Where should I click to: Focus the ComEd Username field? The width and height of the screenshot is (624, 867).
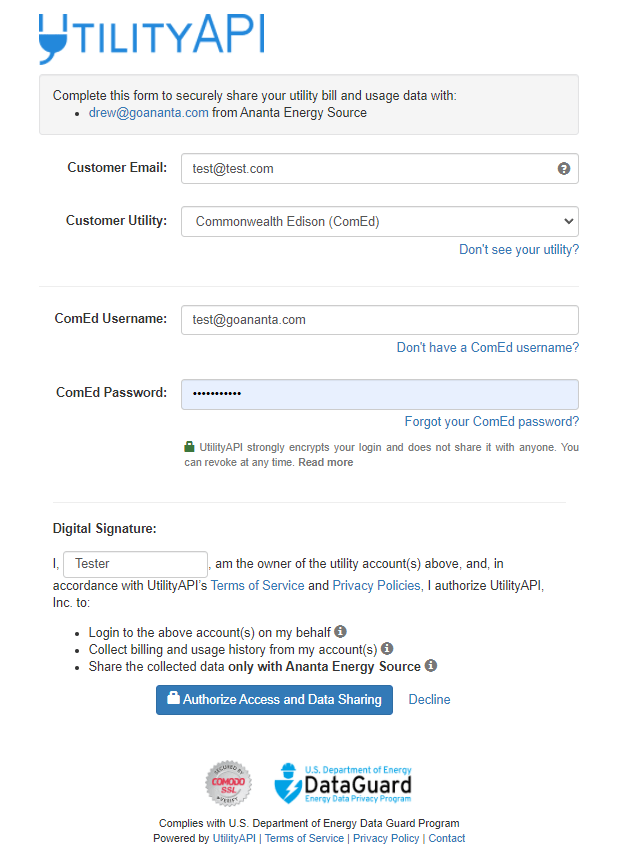380,320
